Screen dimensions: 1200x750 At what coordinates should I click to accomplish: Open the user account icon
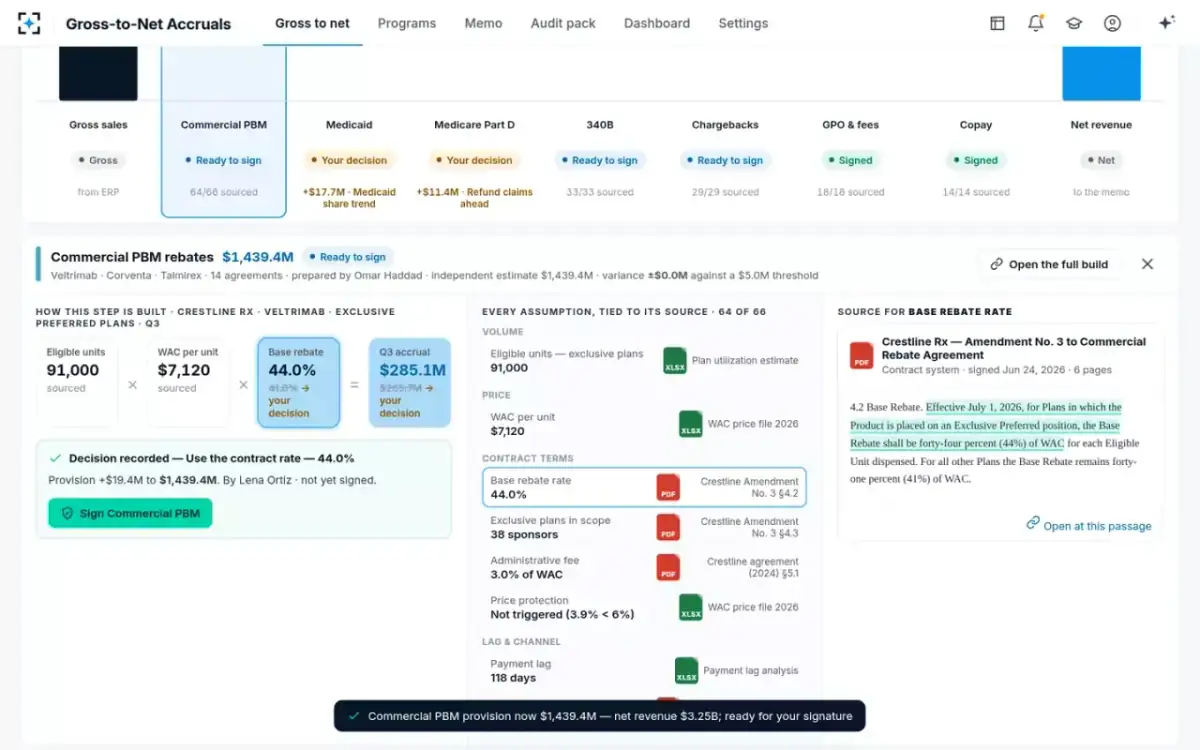click(1112, 23)
